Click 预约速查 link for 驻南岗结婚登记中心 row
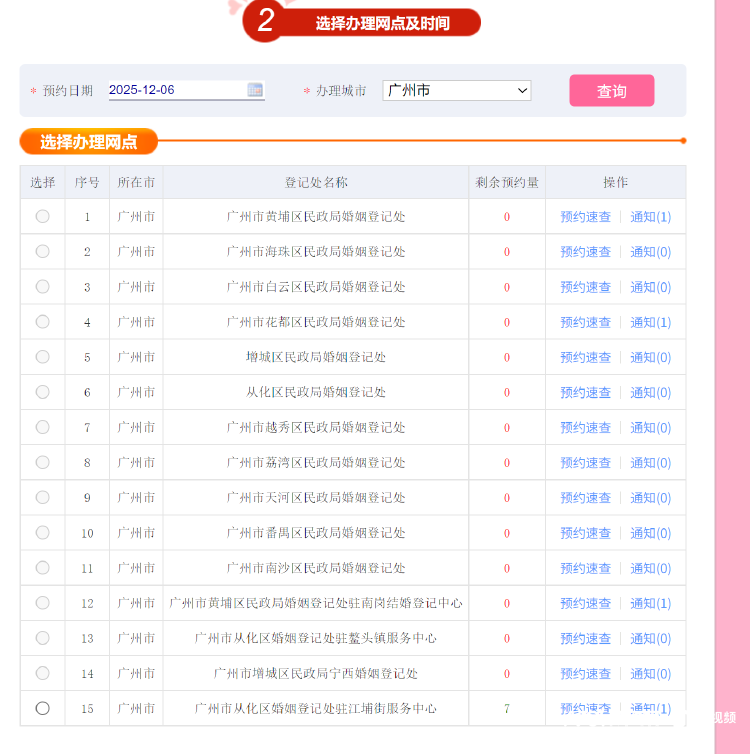750x754 pixels. click(586, 603)
